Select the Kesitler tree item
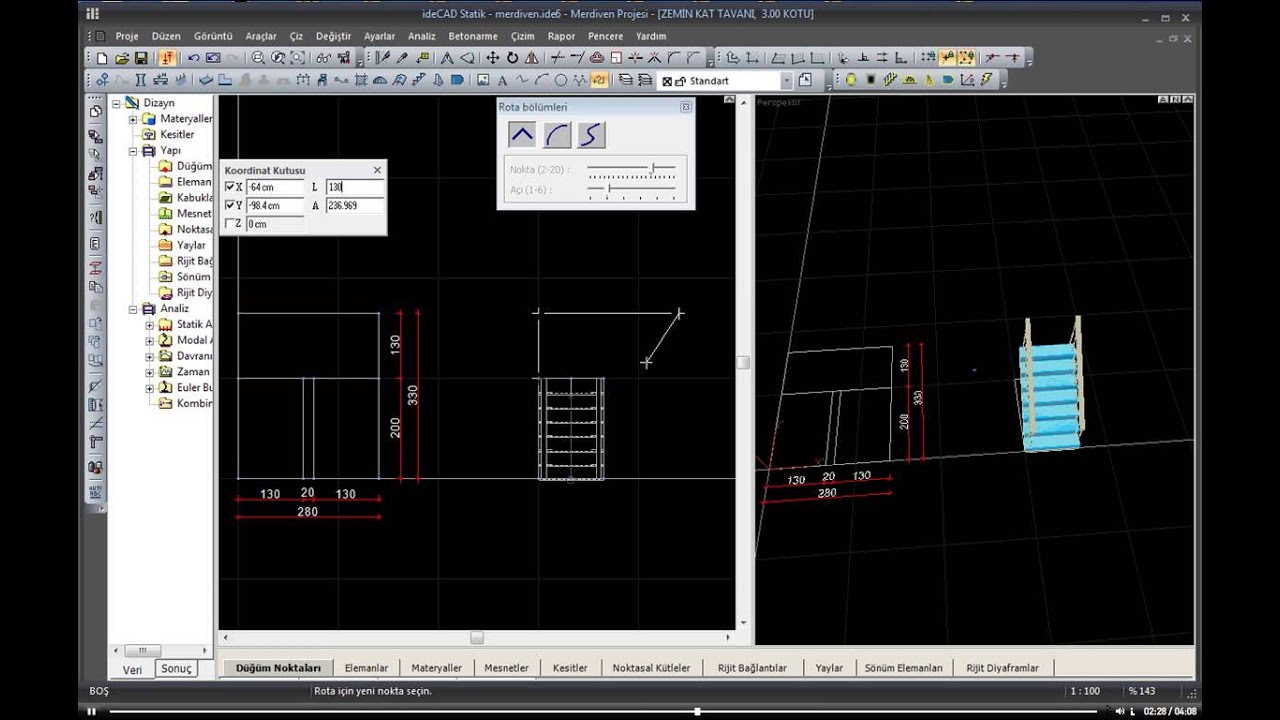 [176, 134]
